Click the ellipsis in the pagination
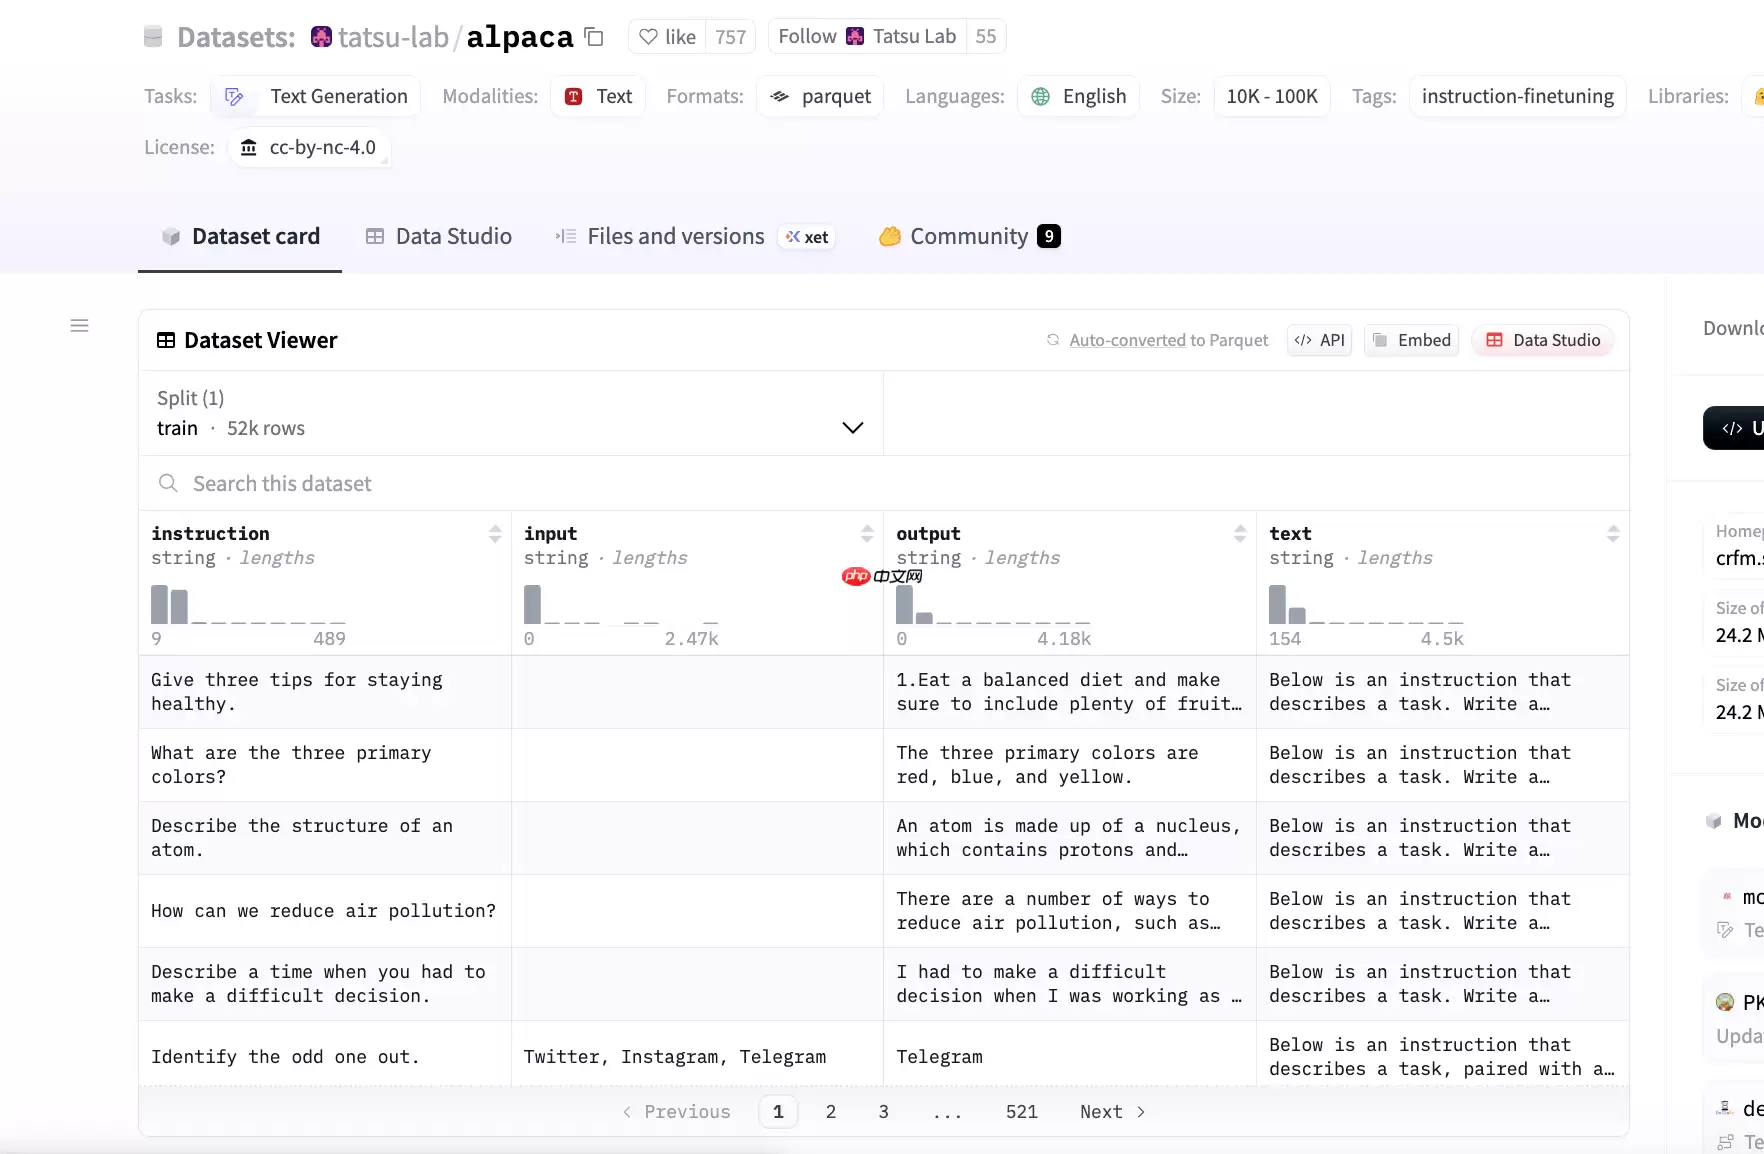Image resolution: width=1764 pixels, height=1154 pixels. 947,1112
